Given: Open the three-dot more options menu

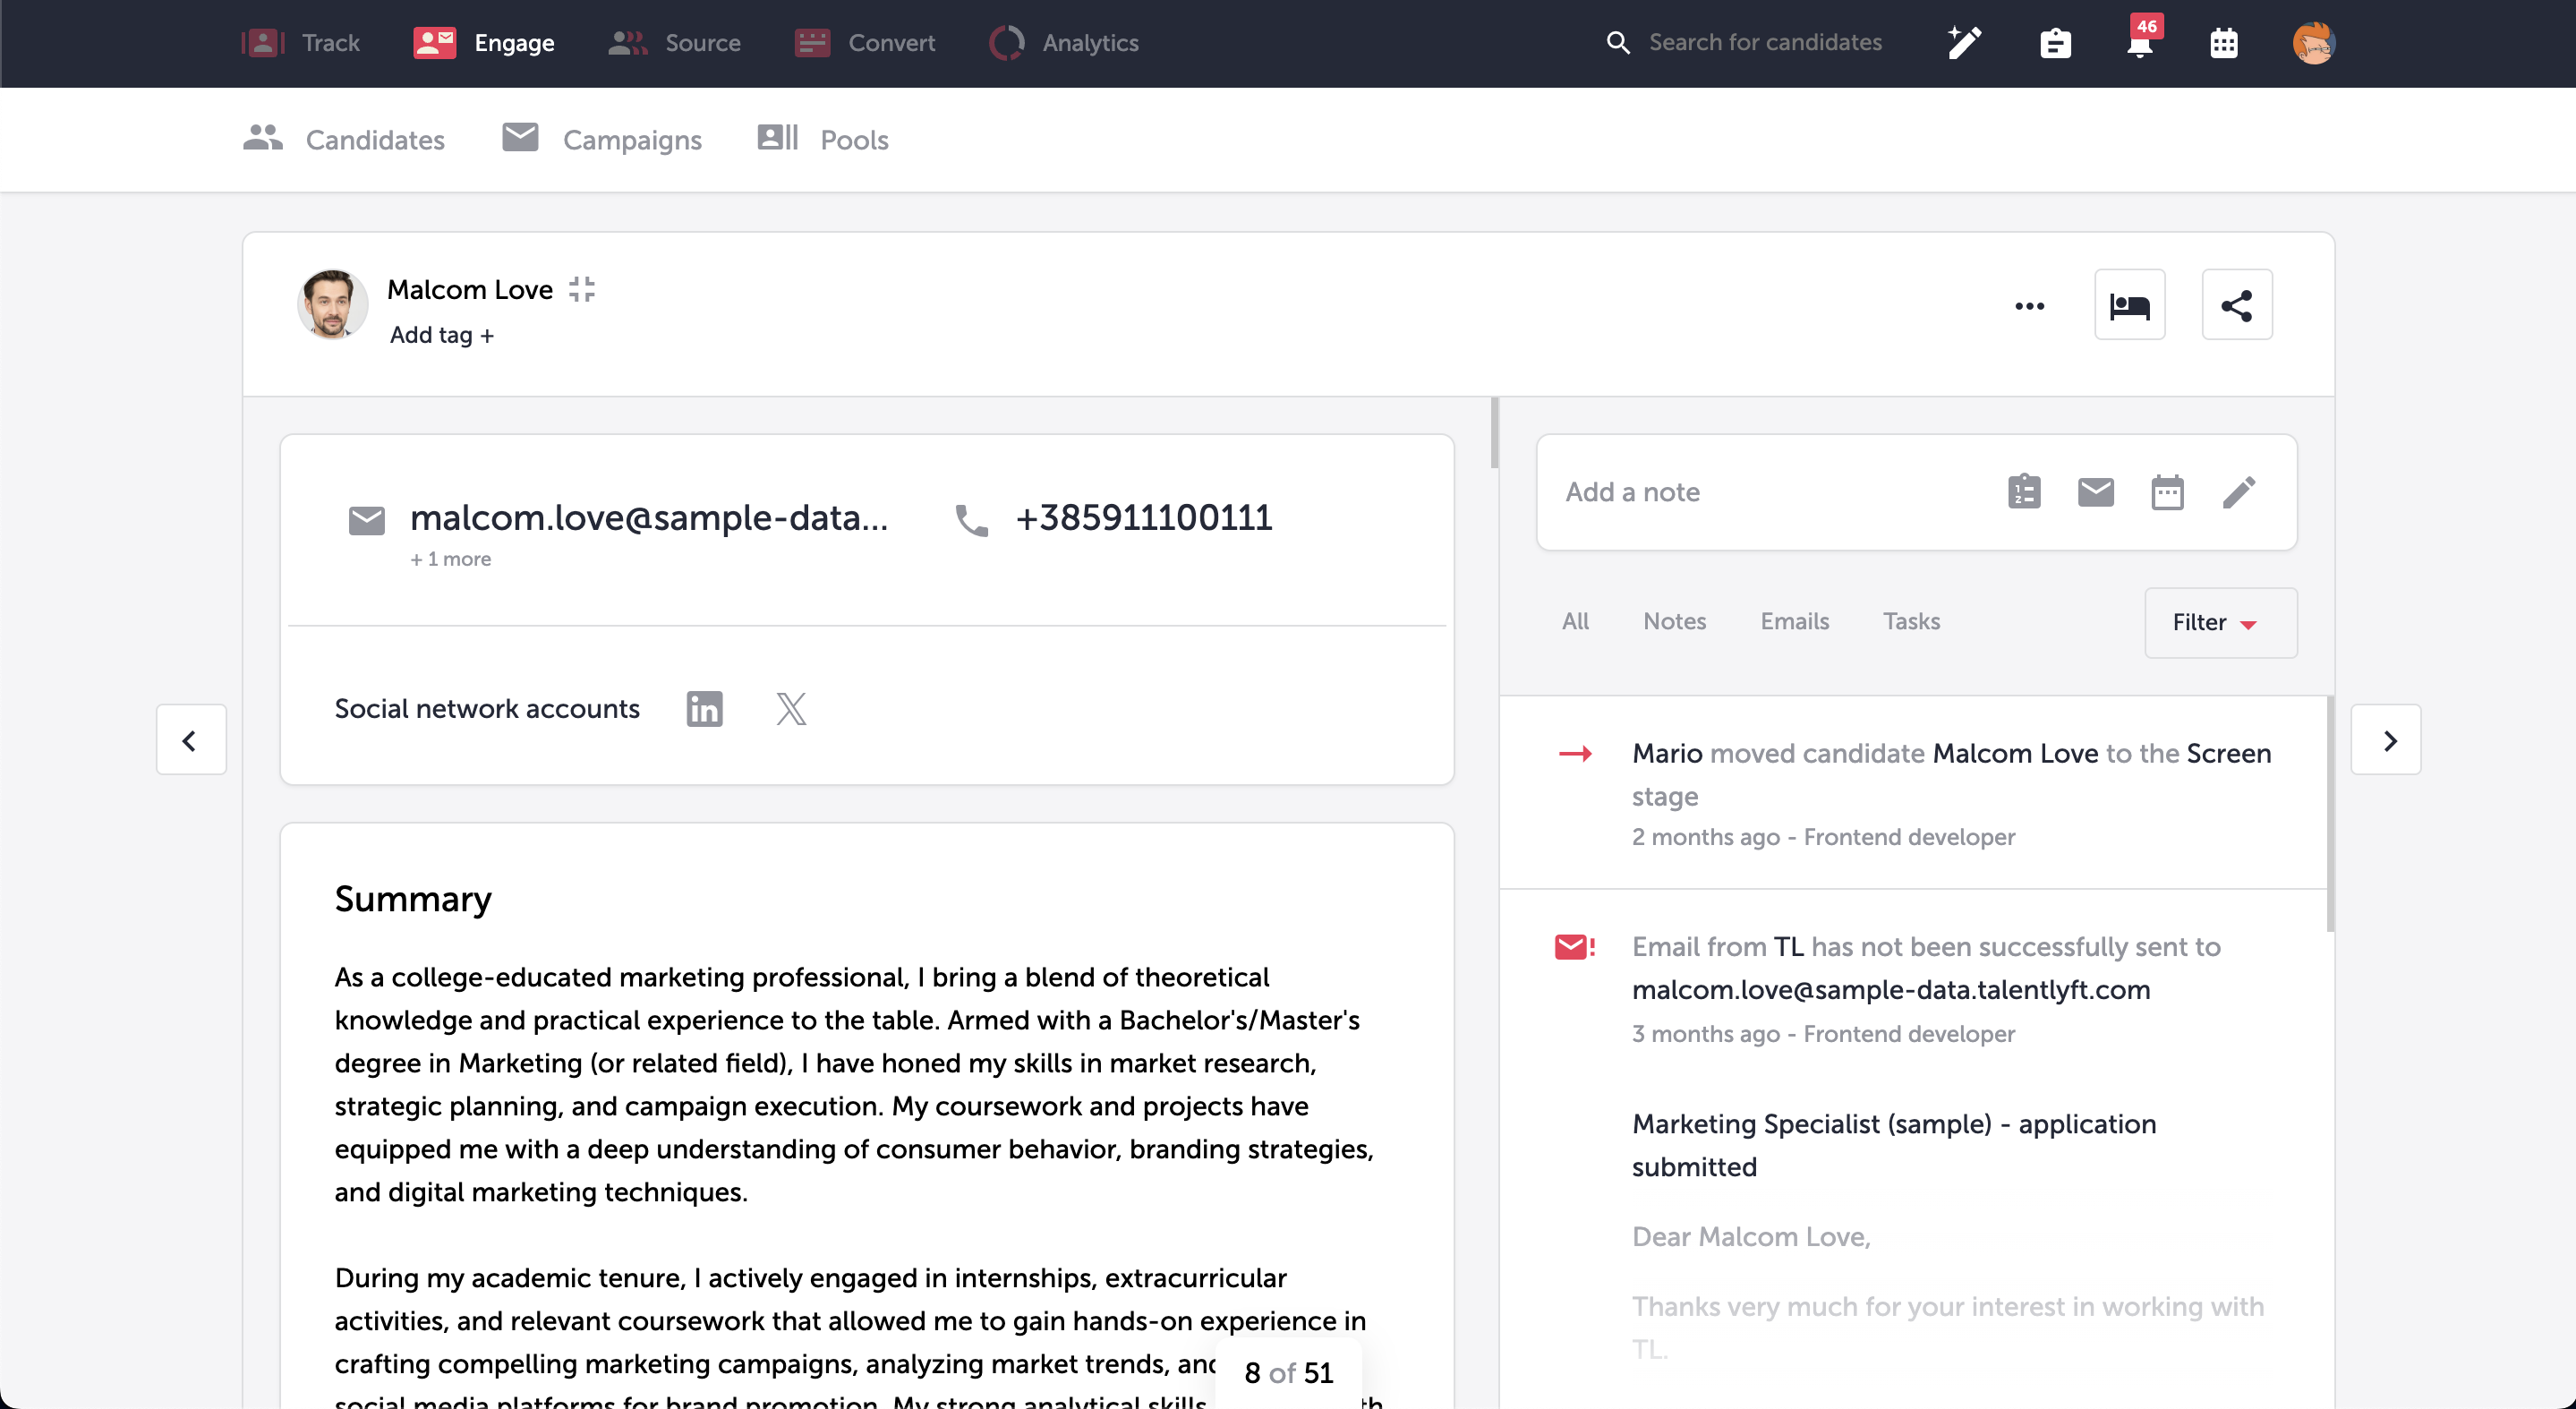Looking at the screenshot, I should tap(2029, 306).
